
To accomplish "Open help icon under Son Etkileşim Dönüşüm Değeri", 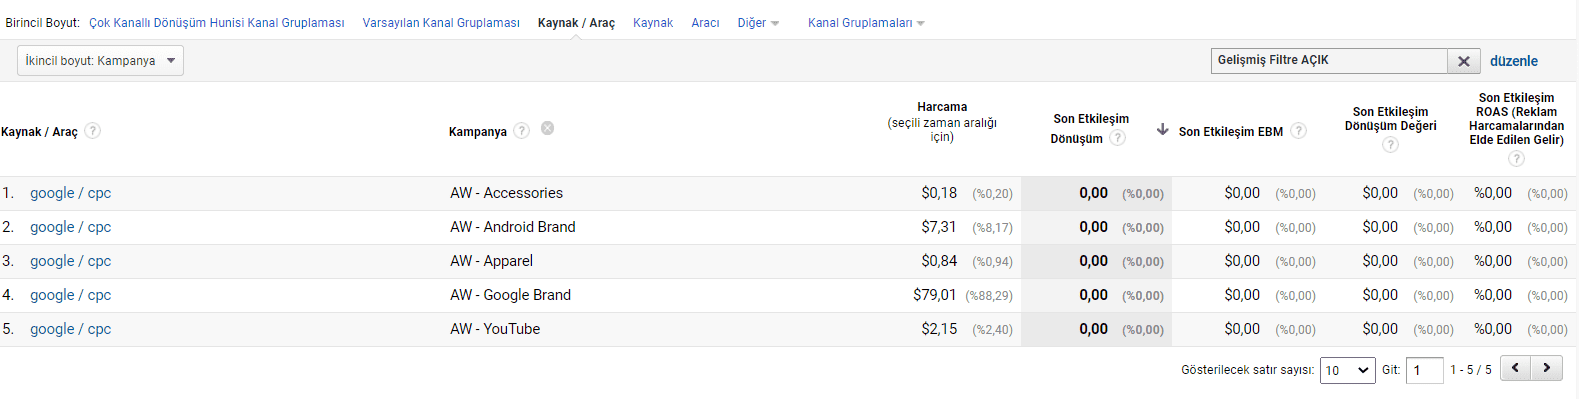I will pos(1390,145).
